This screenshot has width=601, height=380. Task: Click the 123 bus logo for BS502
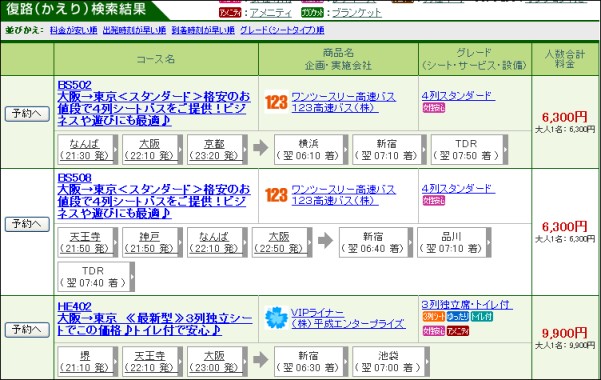(x=276, y=102)
